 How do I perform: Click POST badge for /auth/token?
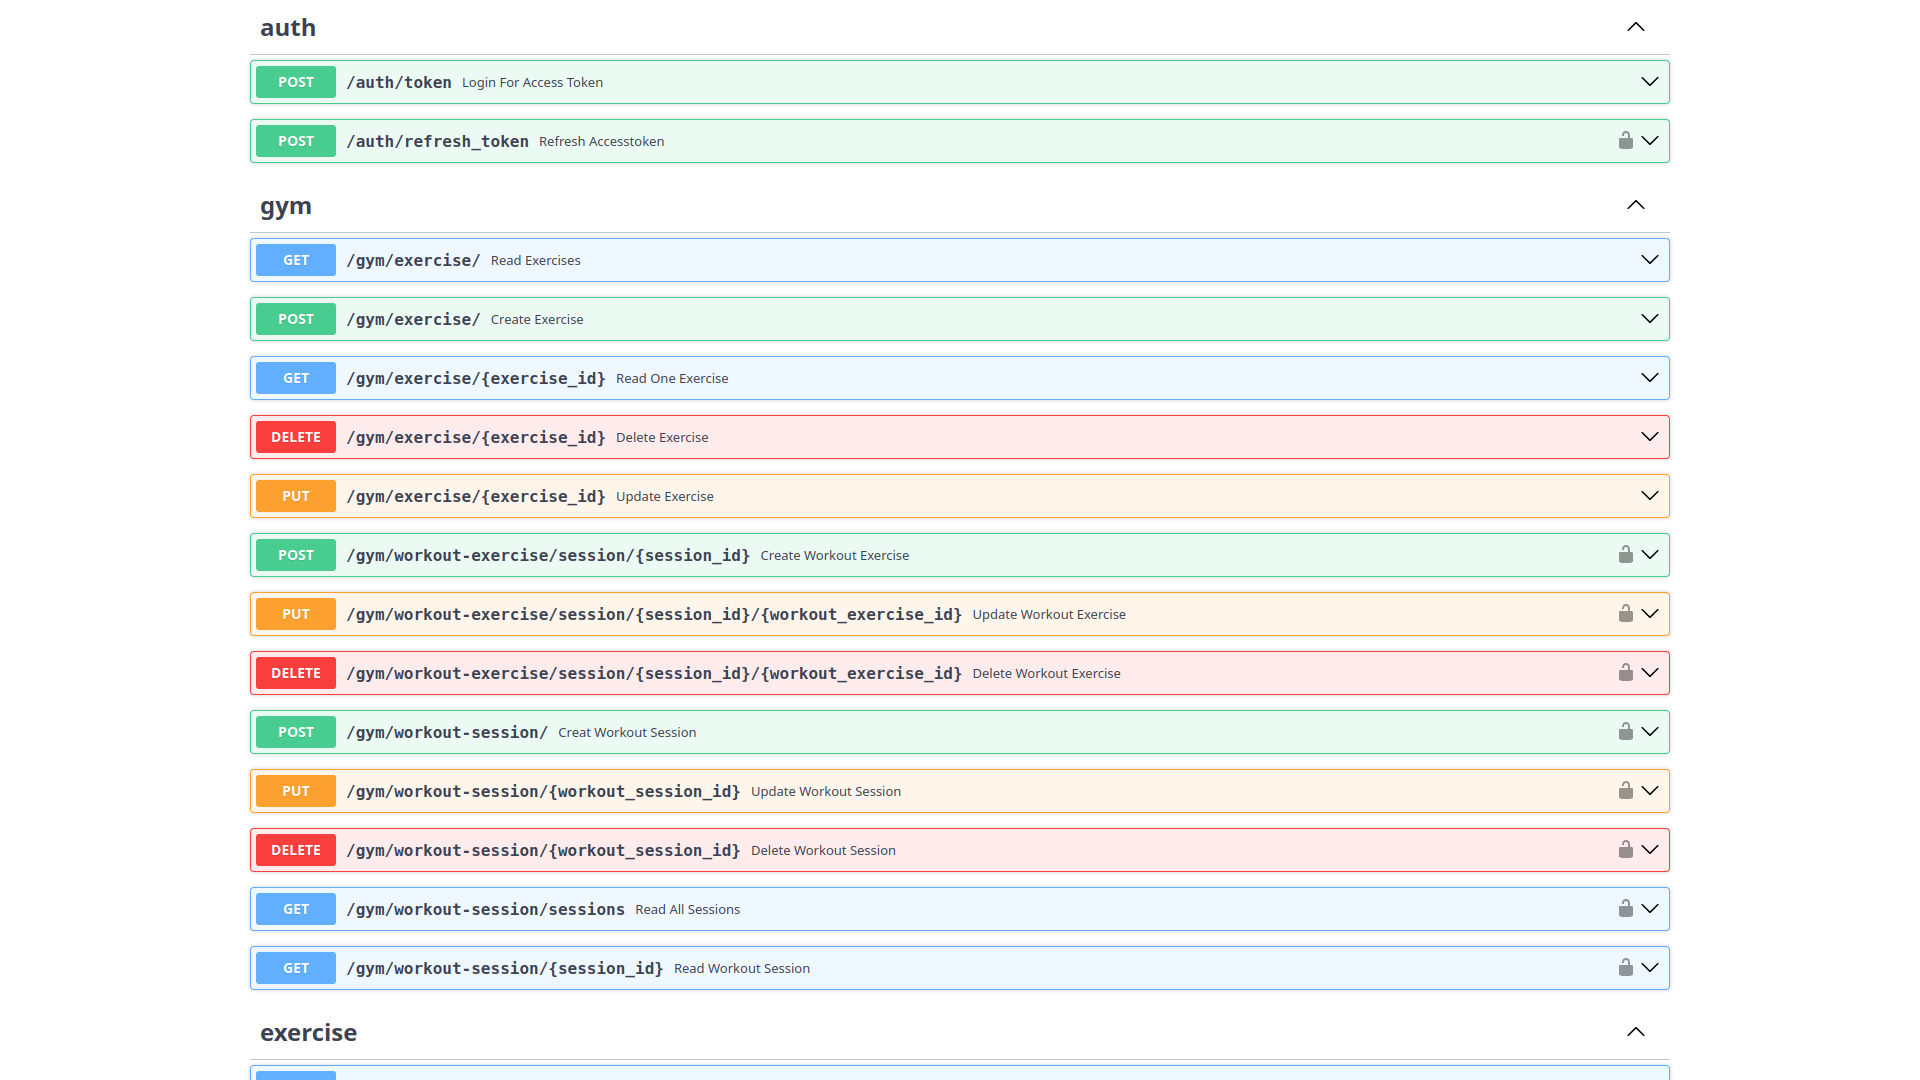coord(296,82)
